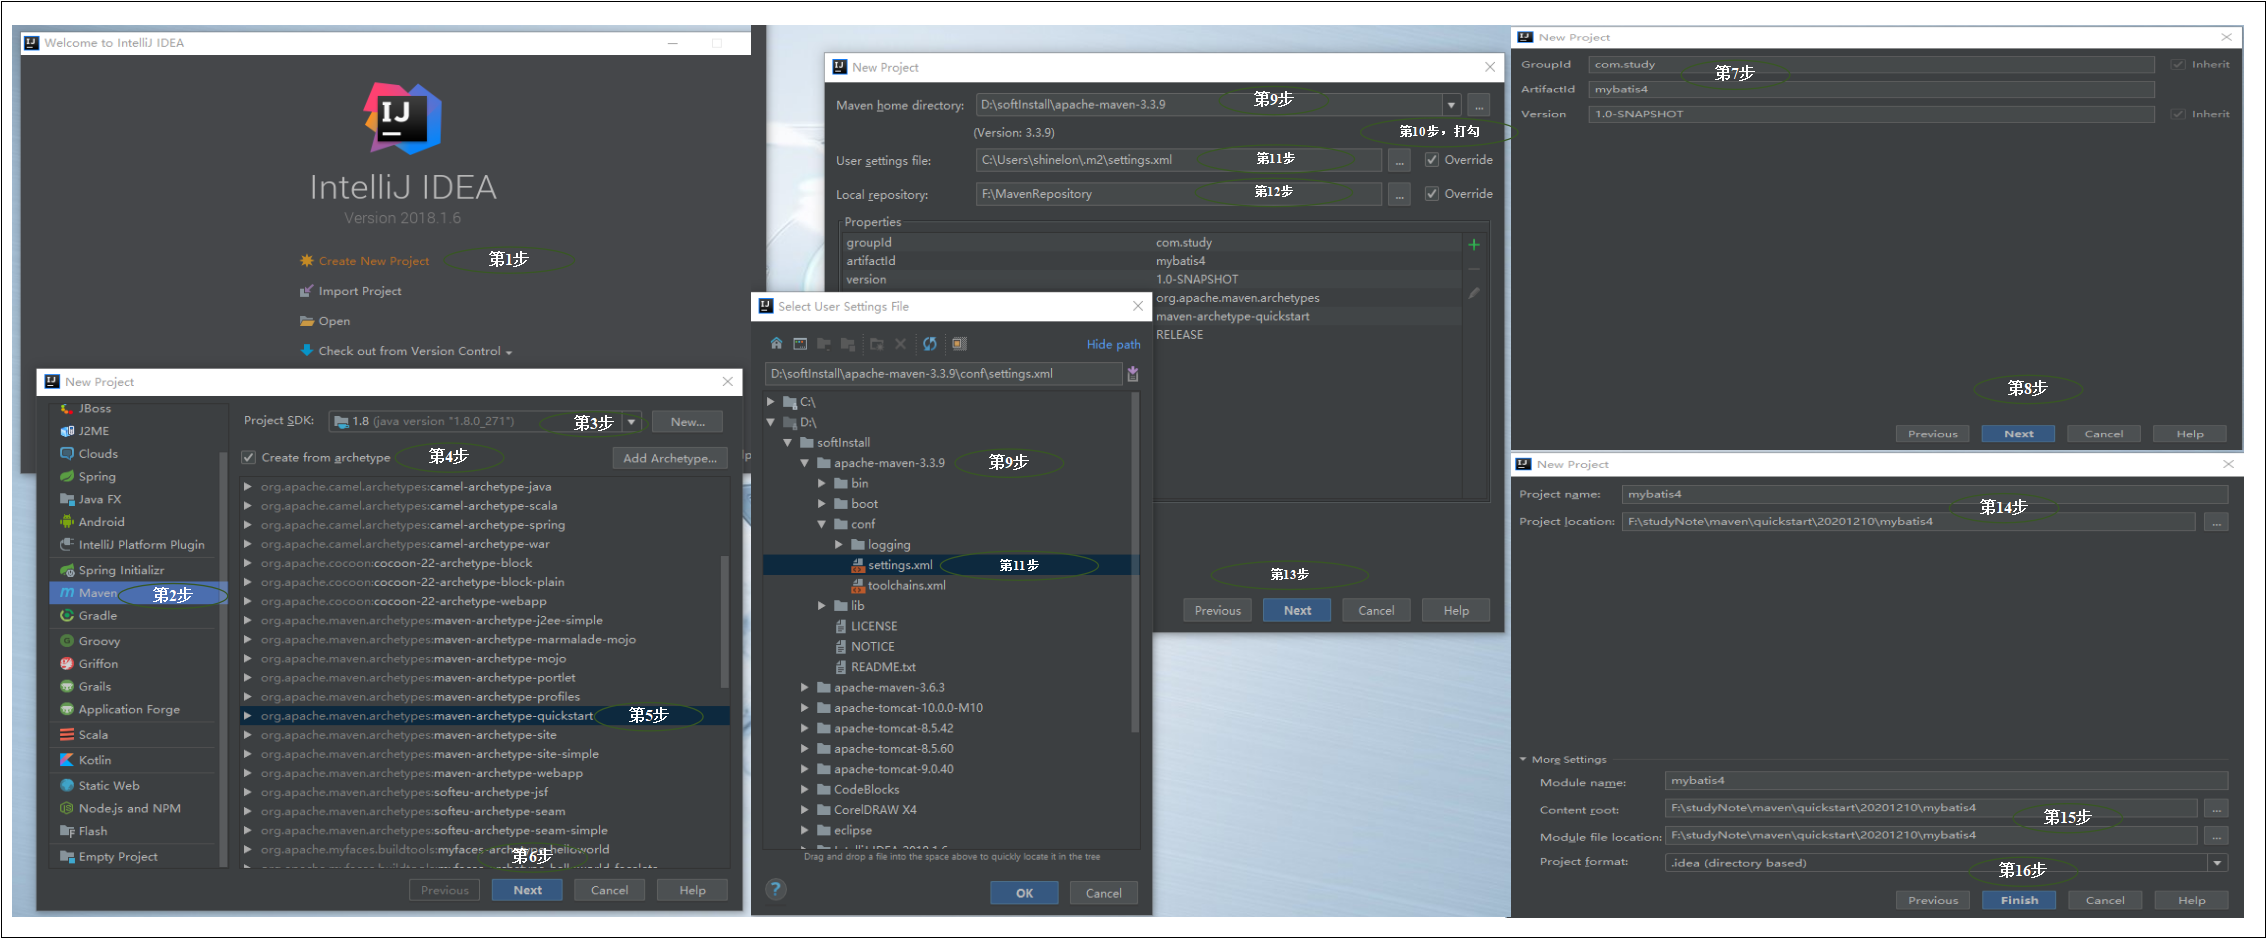Open the Project SDK dropdown
The height and width of the screenshot is (938, 2266).
632,422
